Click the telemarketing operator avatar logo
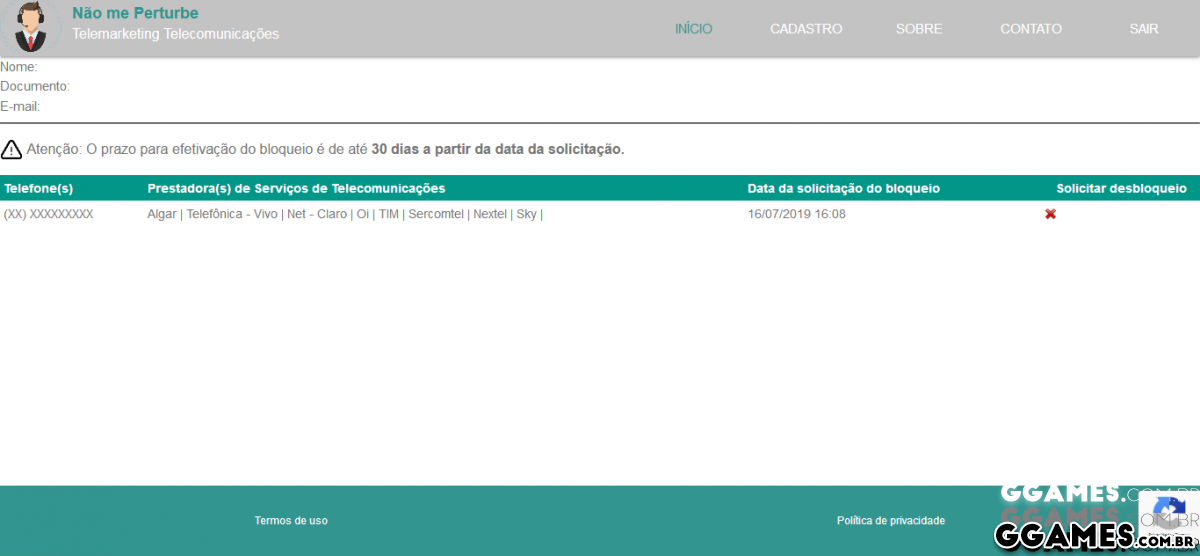This screenshot has height=556, width=1200. coord(33,27)
